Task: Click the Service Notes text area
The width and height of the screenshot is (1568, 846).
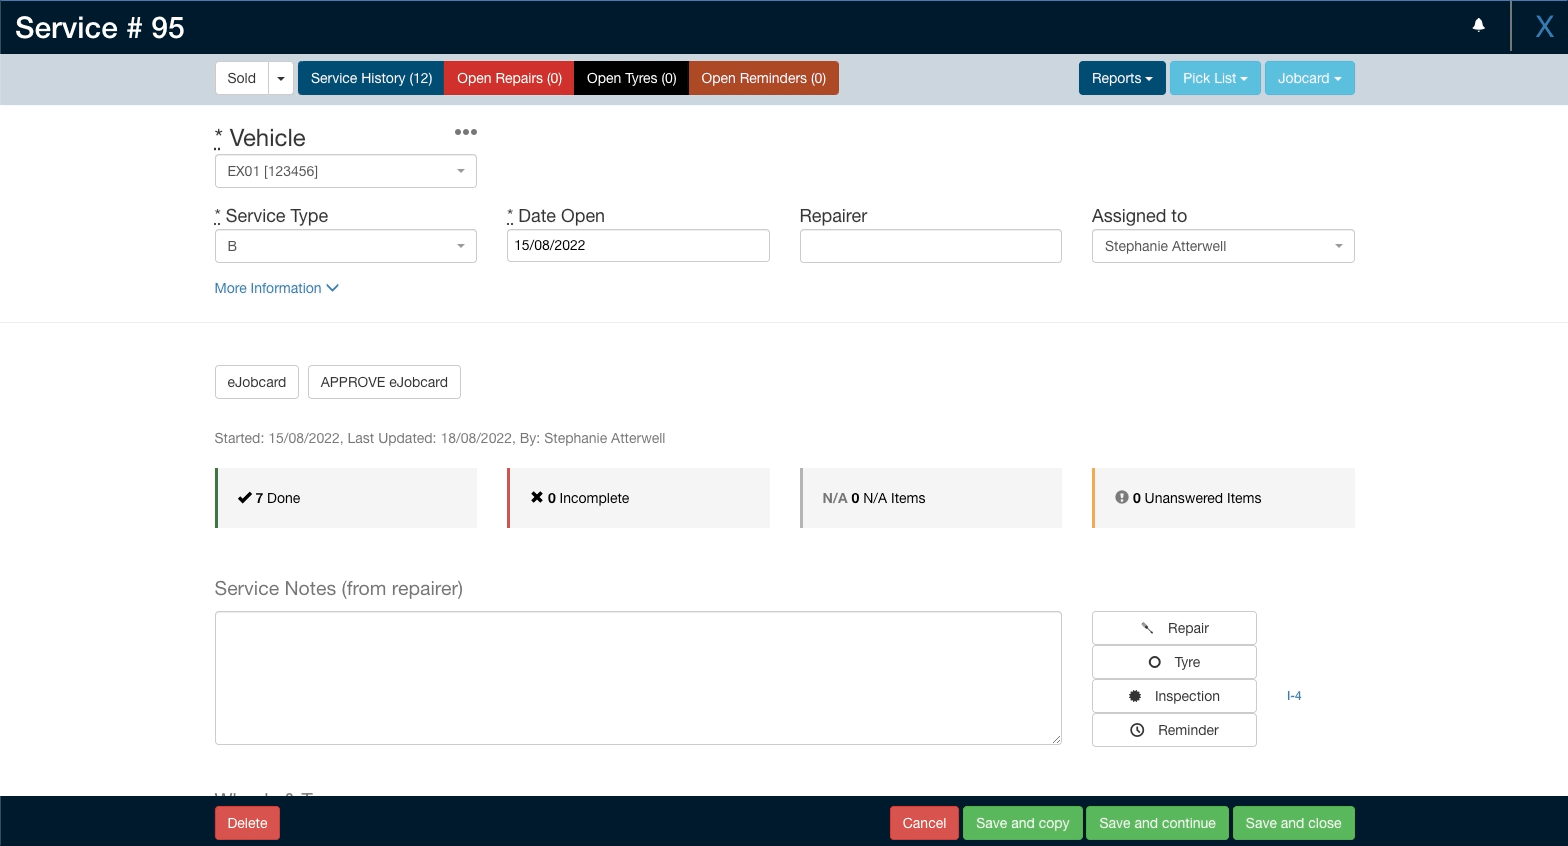Action: pyautogui.click(x=638, y=678)
